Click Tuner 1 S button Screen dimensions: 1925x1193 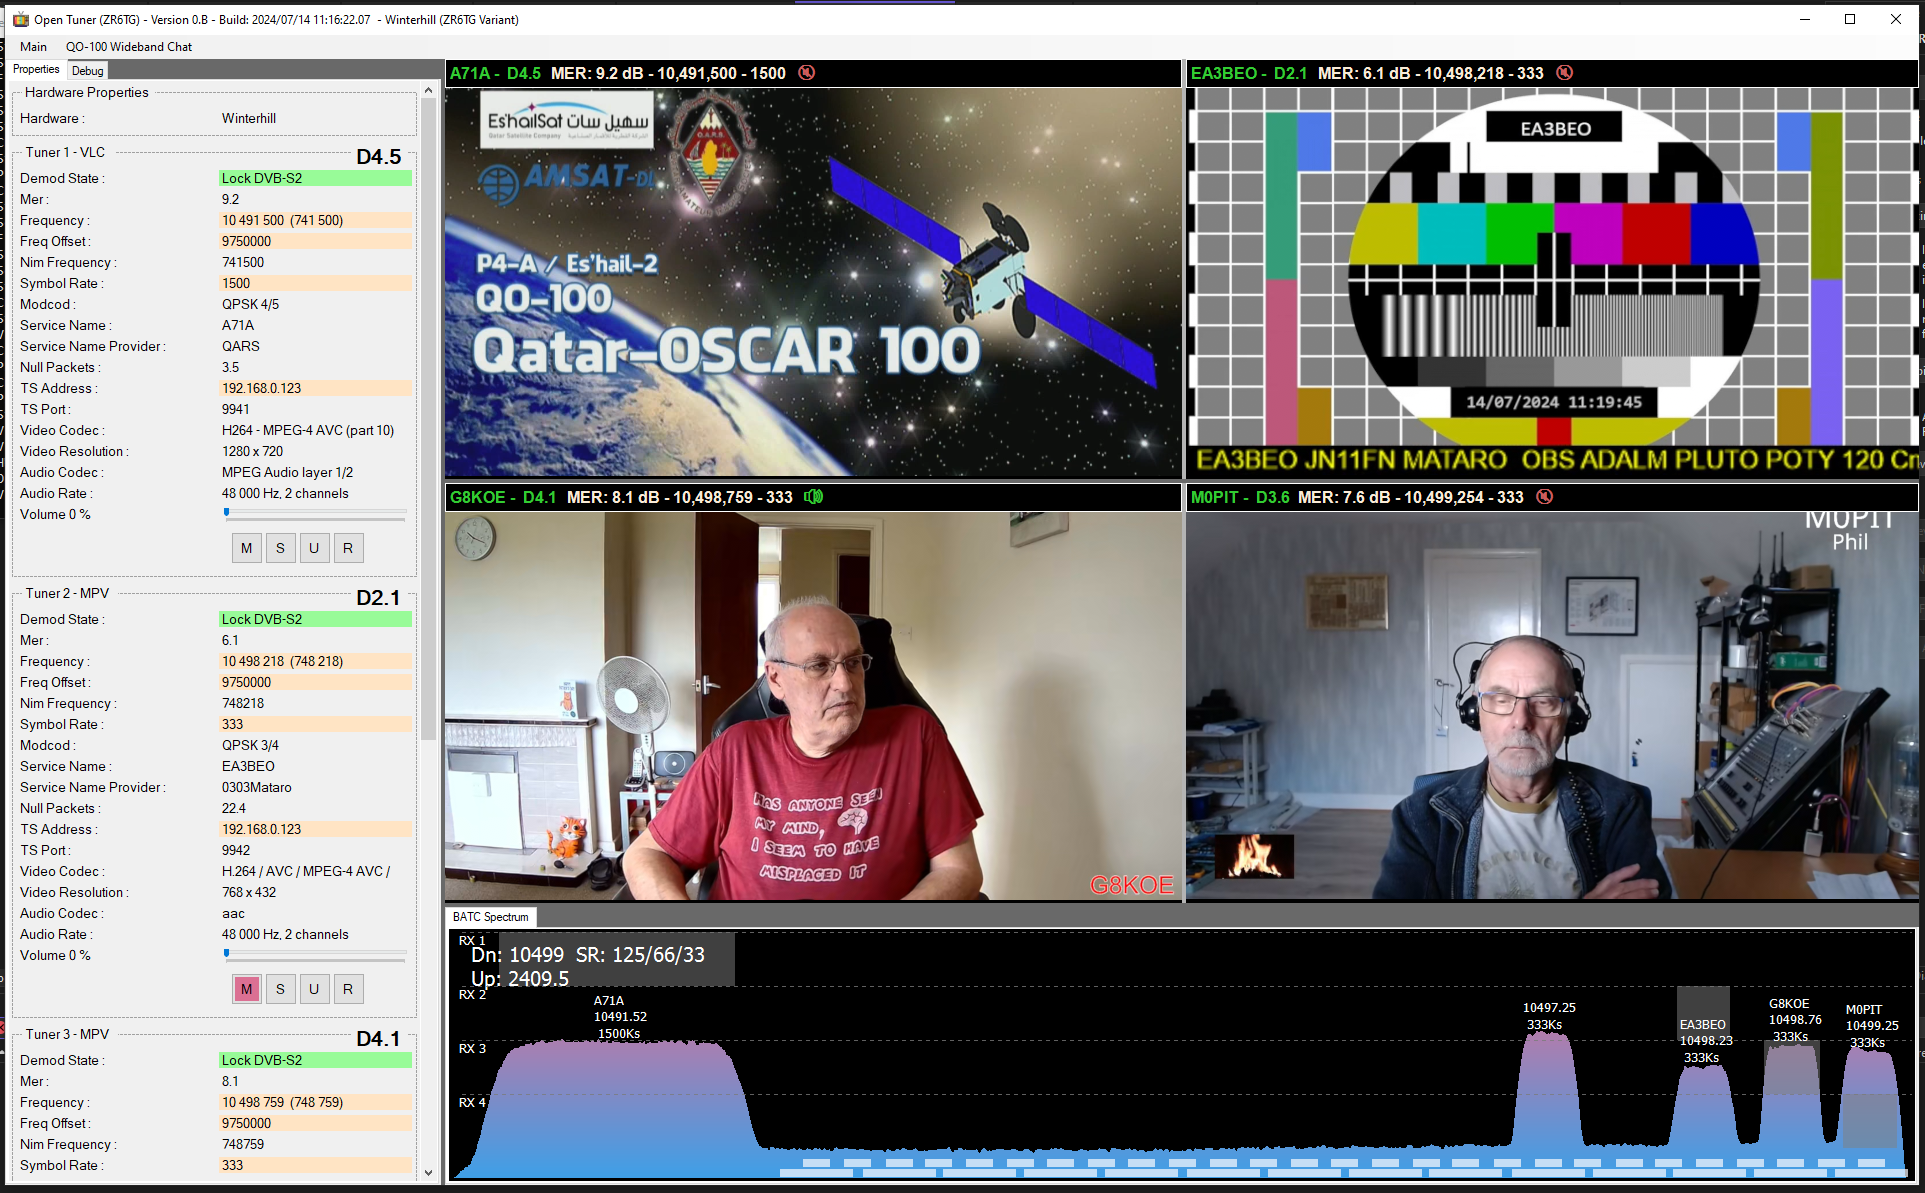point(280,548)
